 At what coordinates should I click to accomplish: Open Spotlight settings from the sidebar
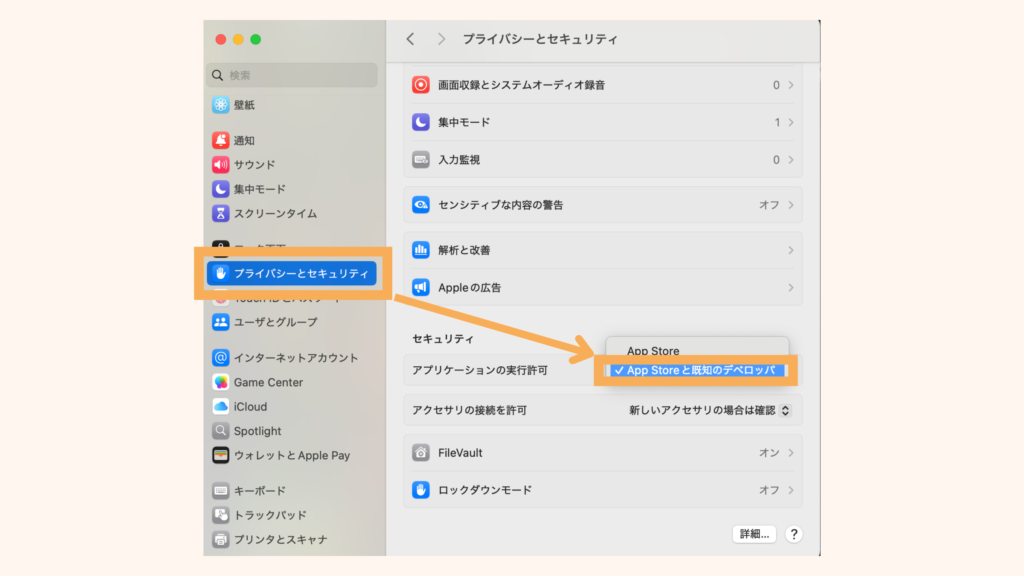click(x=222, y=430)
